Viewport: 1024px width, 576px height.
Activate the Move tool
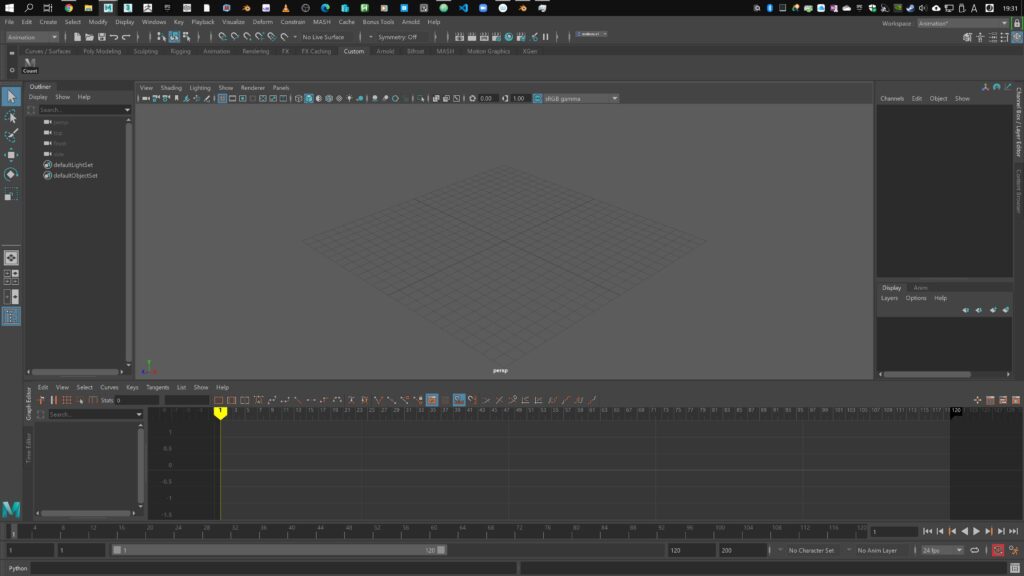click(x=11, y=155)
